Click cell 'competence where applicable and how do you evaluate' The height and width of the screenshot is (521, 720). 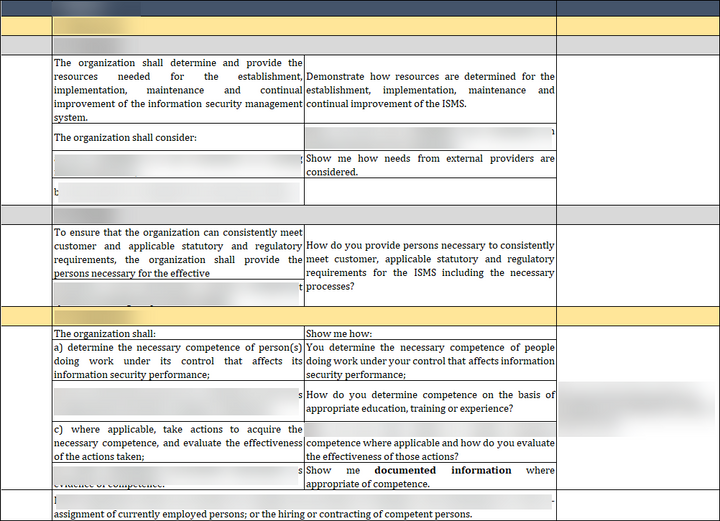point(430,443)
